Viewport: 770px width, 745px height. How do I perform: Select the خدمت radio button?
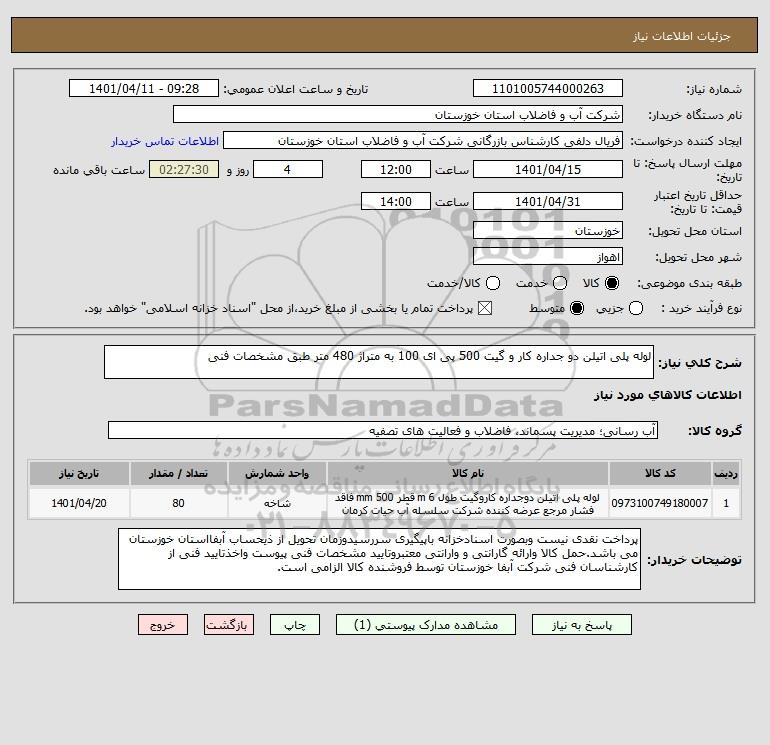pos(560,283)
